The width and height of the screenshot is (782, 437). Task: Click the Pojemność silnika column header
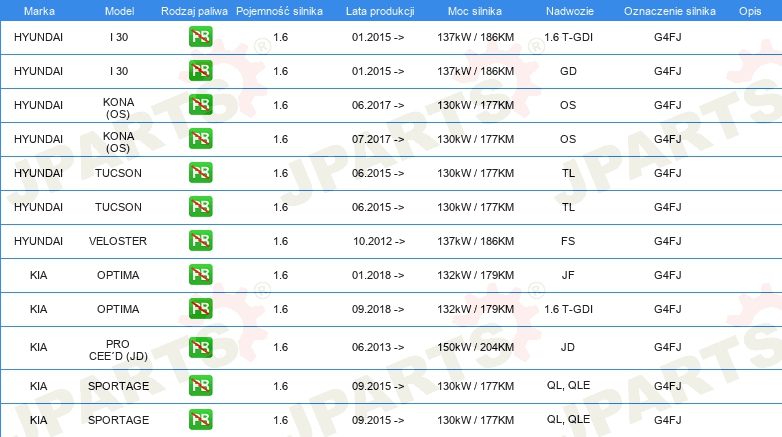(x=279, y=11)
